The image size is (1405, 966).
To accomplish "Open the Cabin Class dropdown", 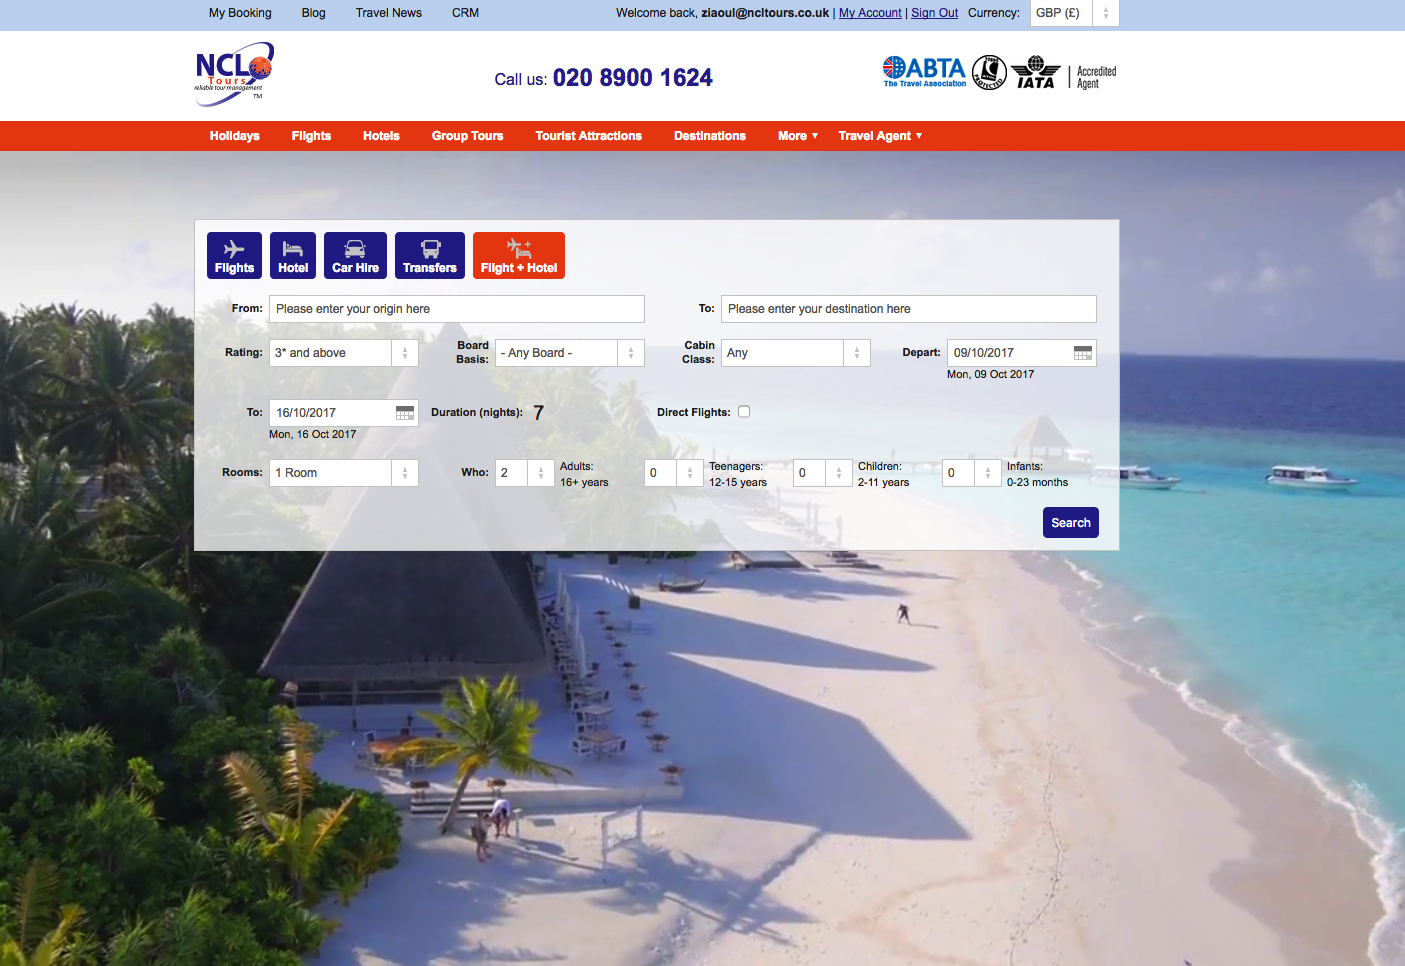I will pos(795,353).
